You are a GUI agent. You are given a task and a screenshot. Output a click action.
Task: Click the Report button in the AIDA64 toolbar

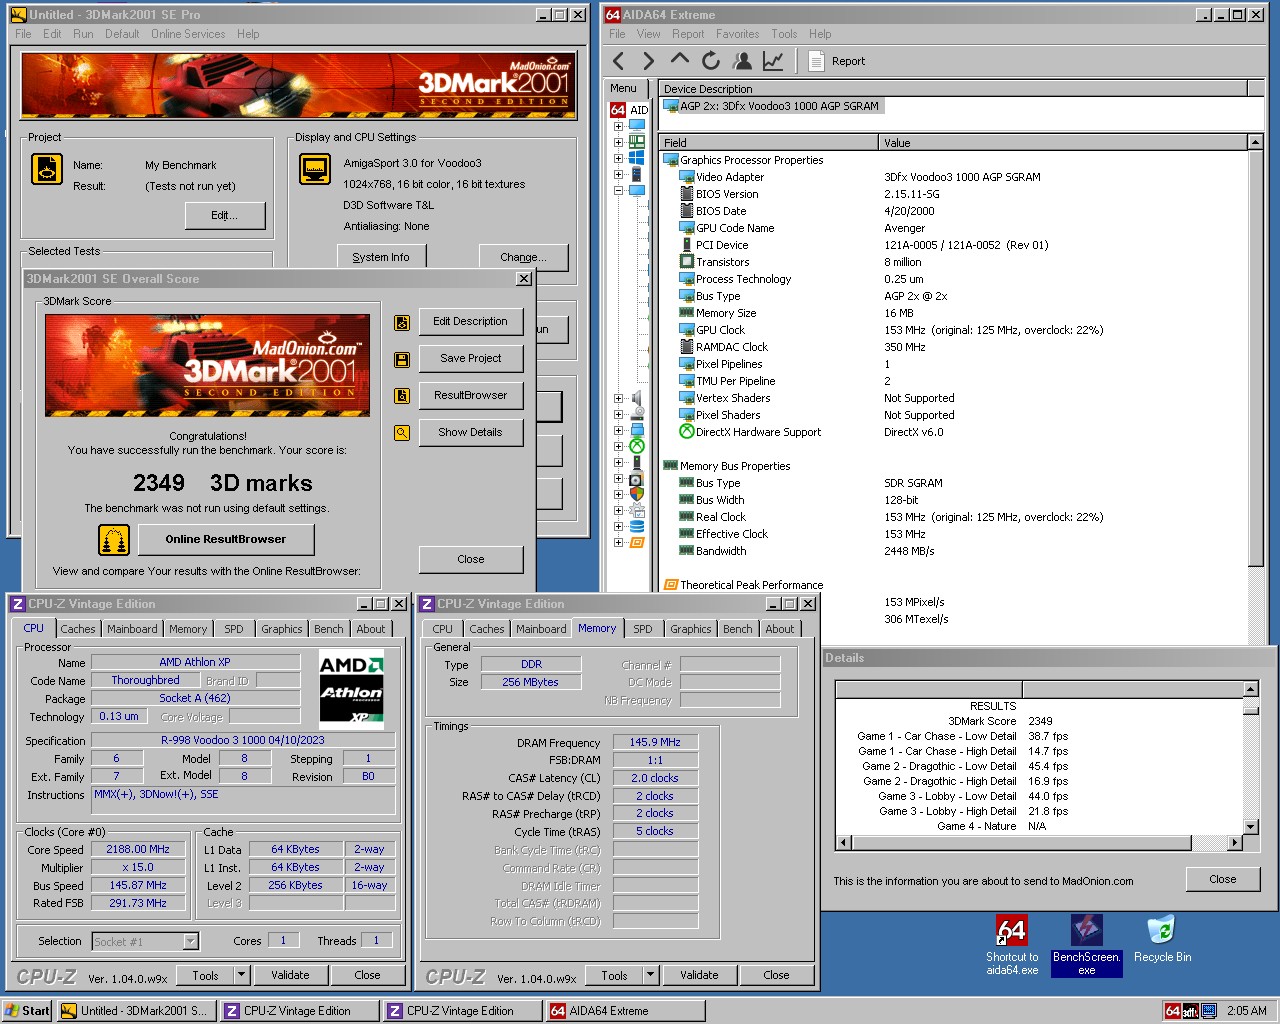point(836,61)
